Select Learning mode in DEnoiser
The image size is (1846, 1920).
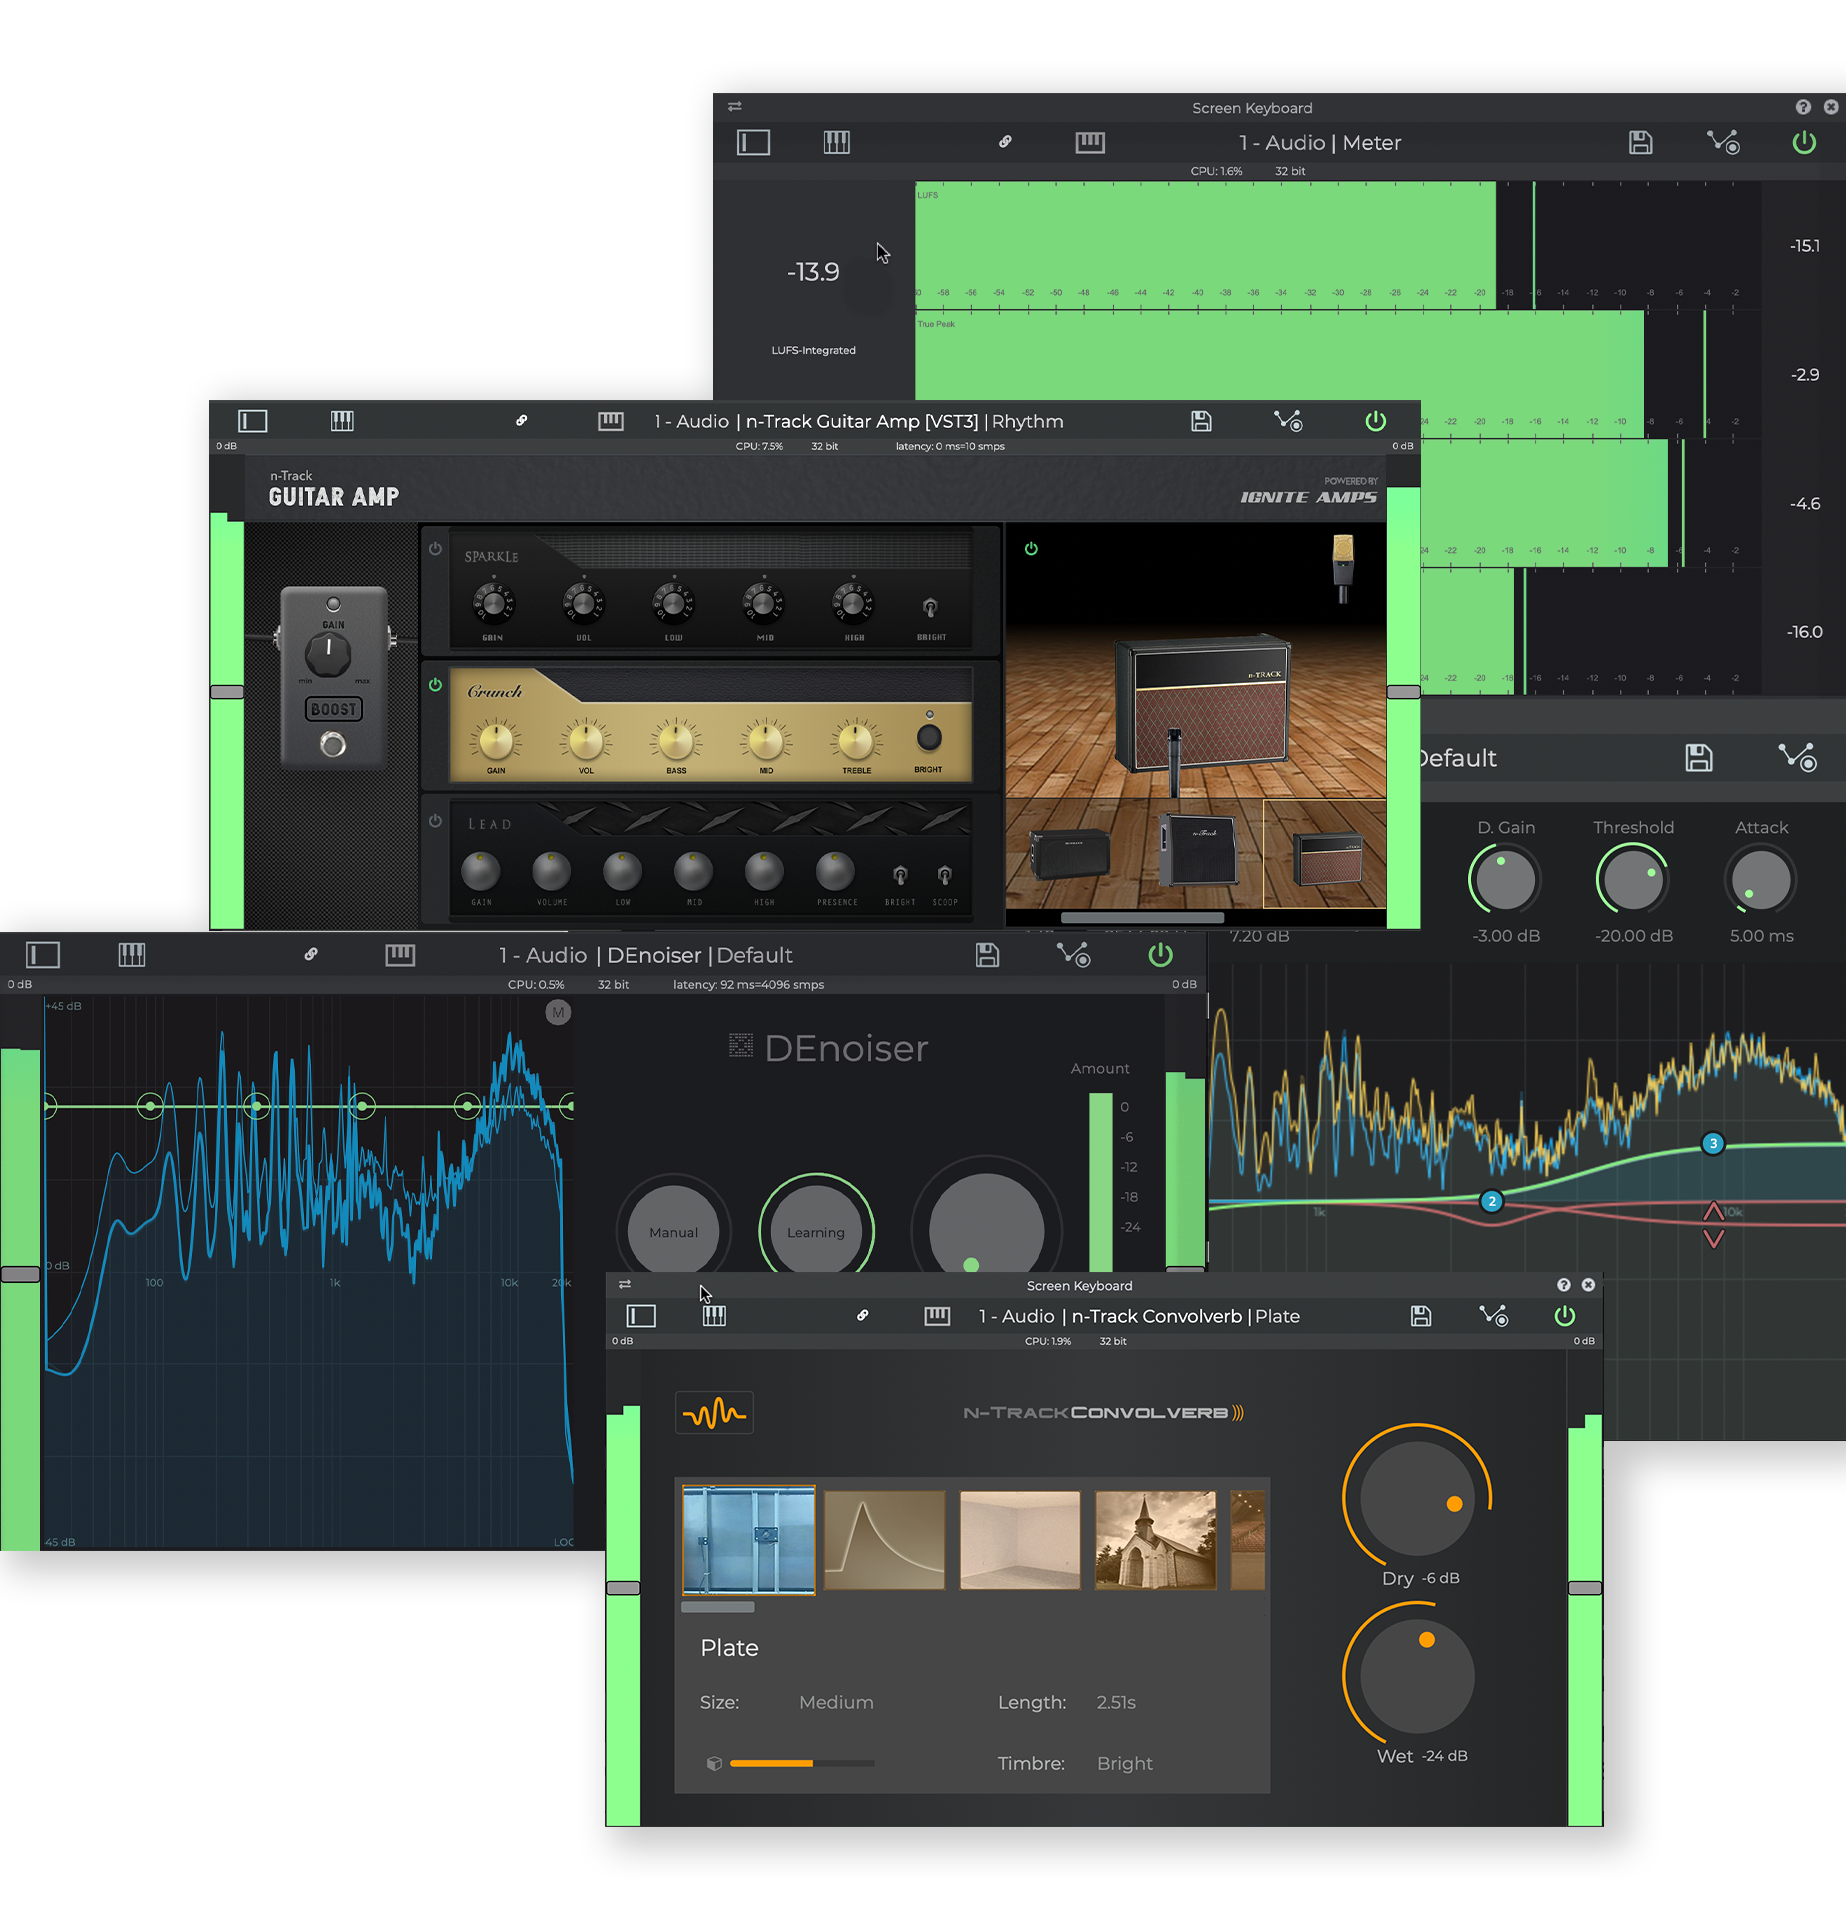(x=816, y=1231)
